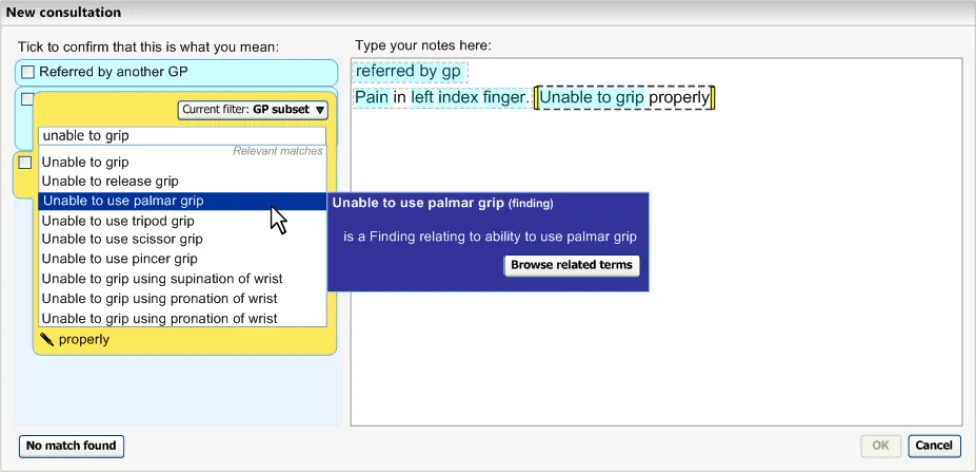
Task: Select 'Unable to grip' from the matches list
Action: (85, 162)
